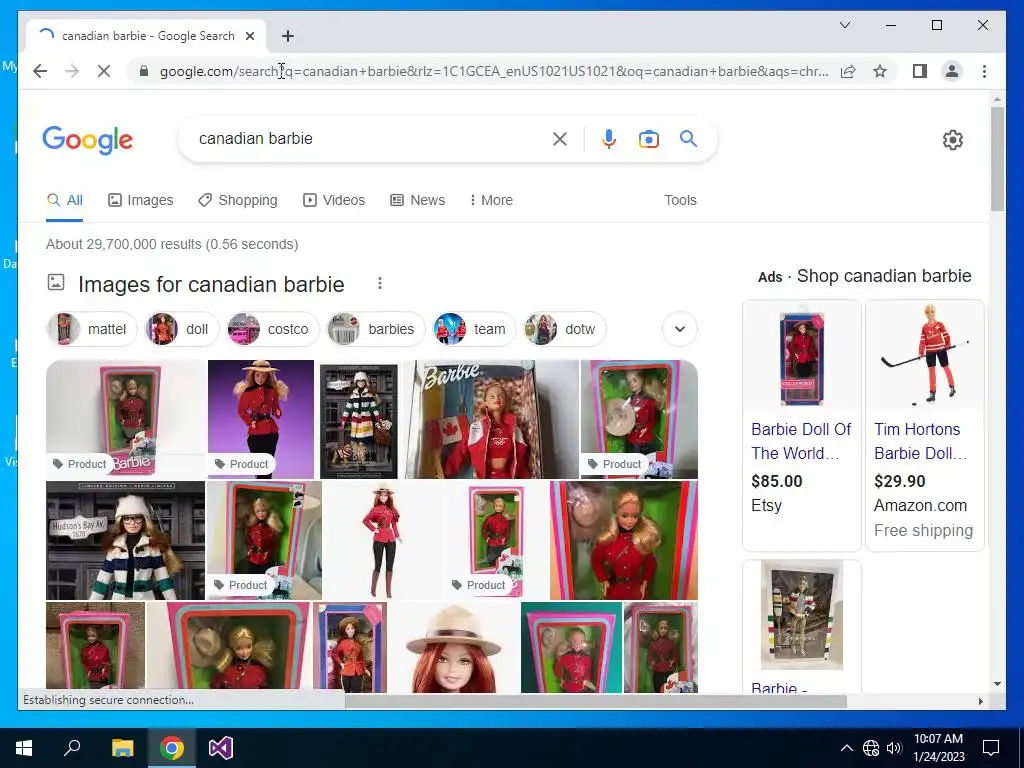
Task: Open the Chrome profile avatar menu
Action: (x=952, y=71)
